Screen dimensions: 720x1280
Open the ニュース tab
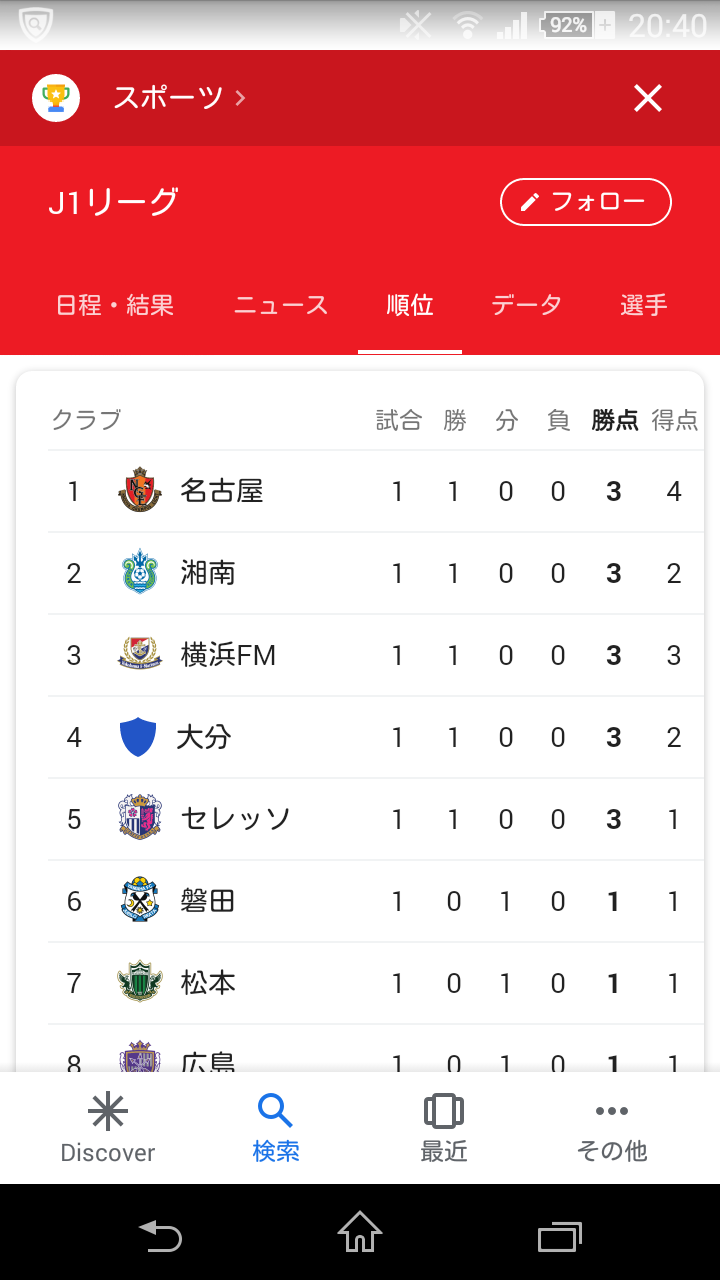(x=281, y=305)
